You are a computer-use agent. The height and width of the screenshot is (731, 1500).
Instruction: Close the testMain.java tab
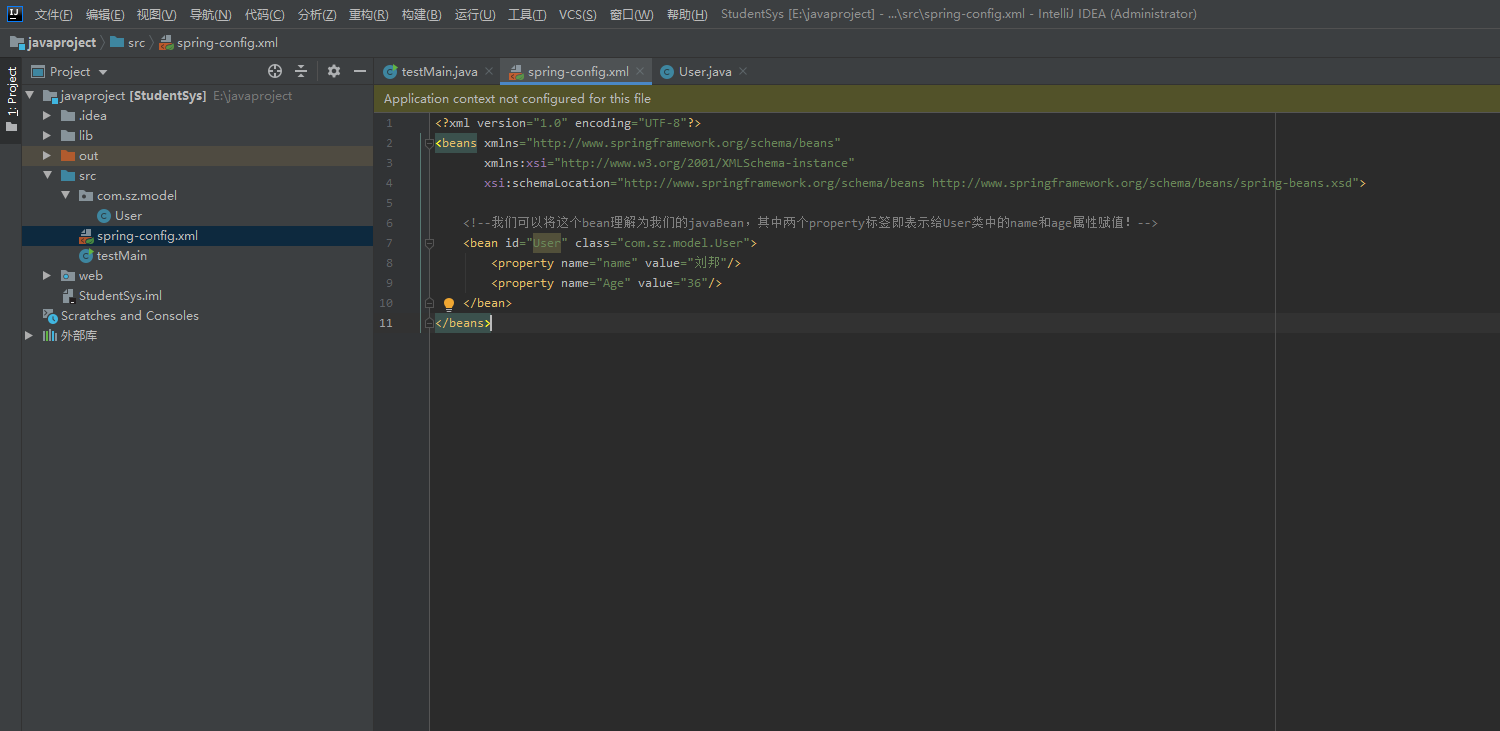(489, 71)
